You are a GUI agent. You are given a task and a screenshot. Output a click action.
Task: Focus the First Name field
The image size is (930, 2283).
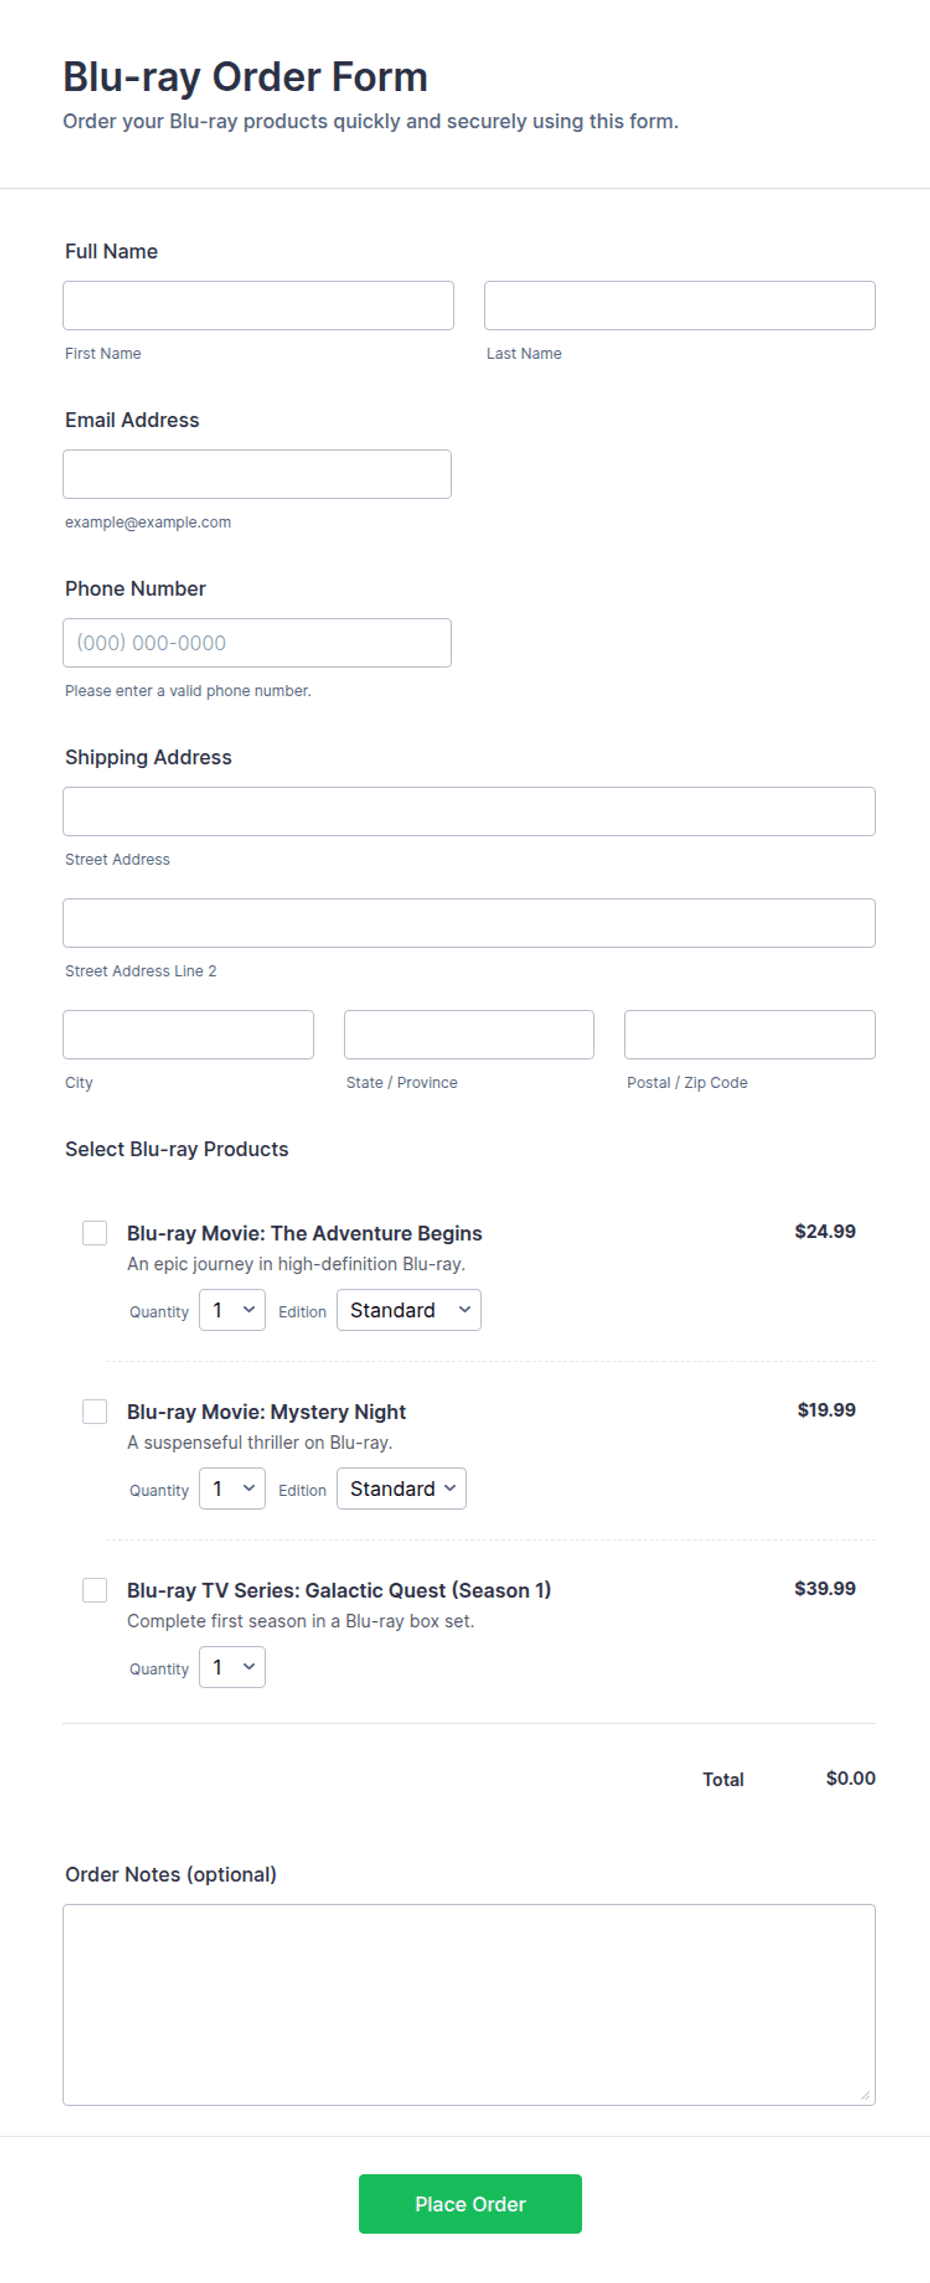258,305
